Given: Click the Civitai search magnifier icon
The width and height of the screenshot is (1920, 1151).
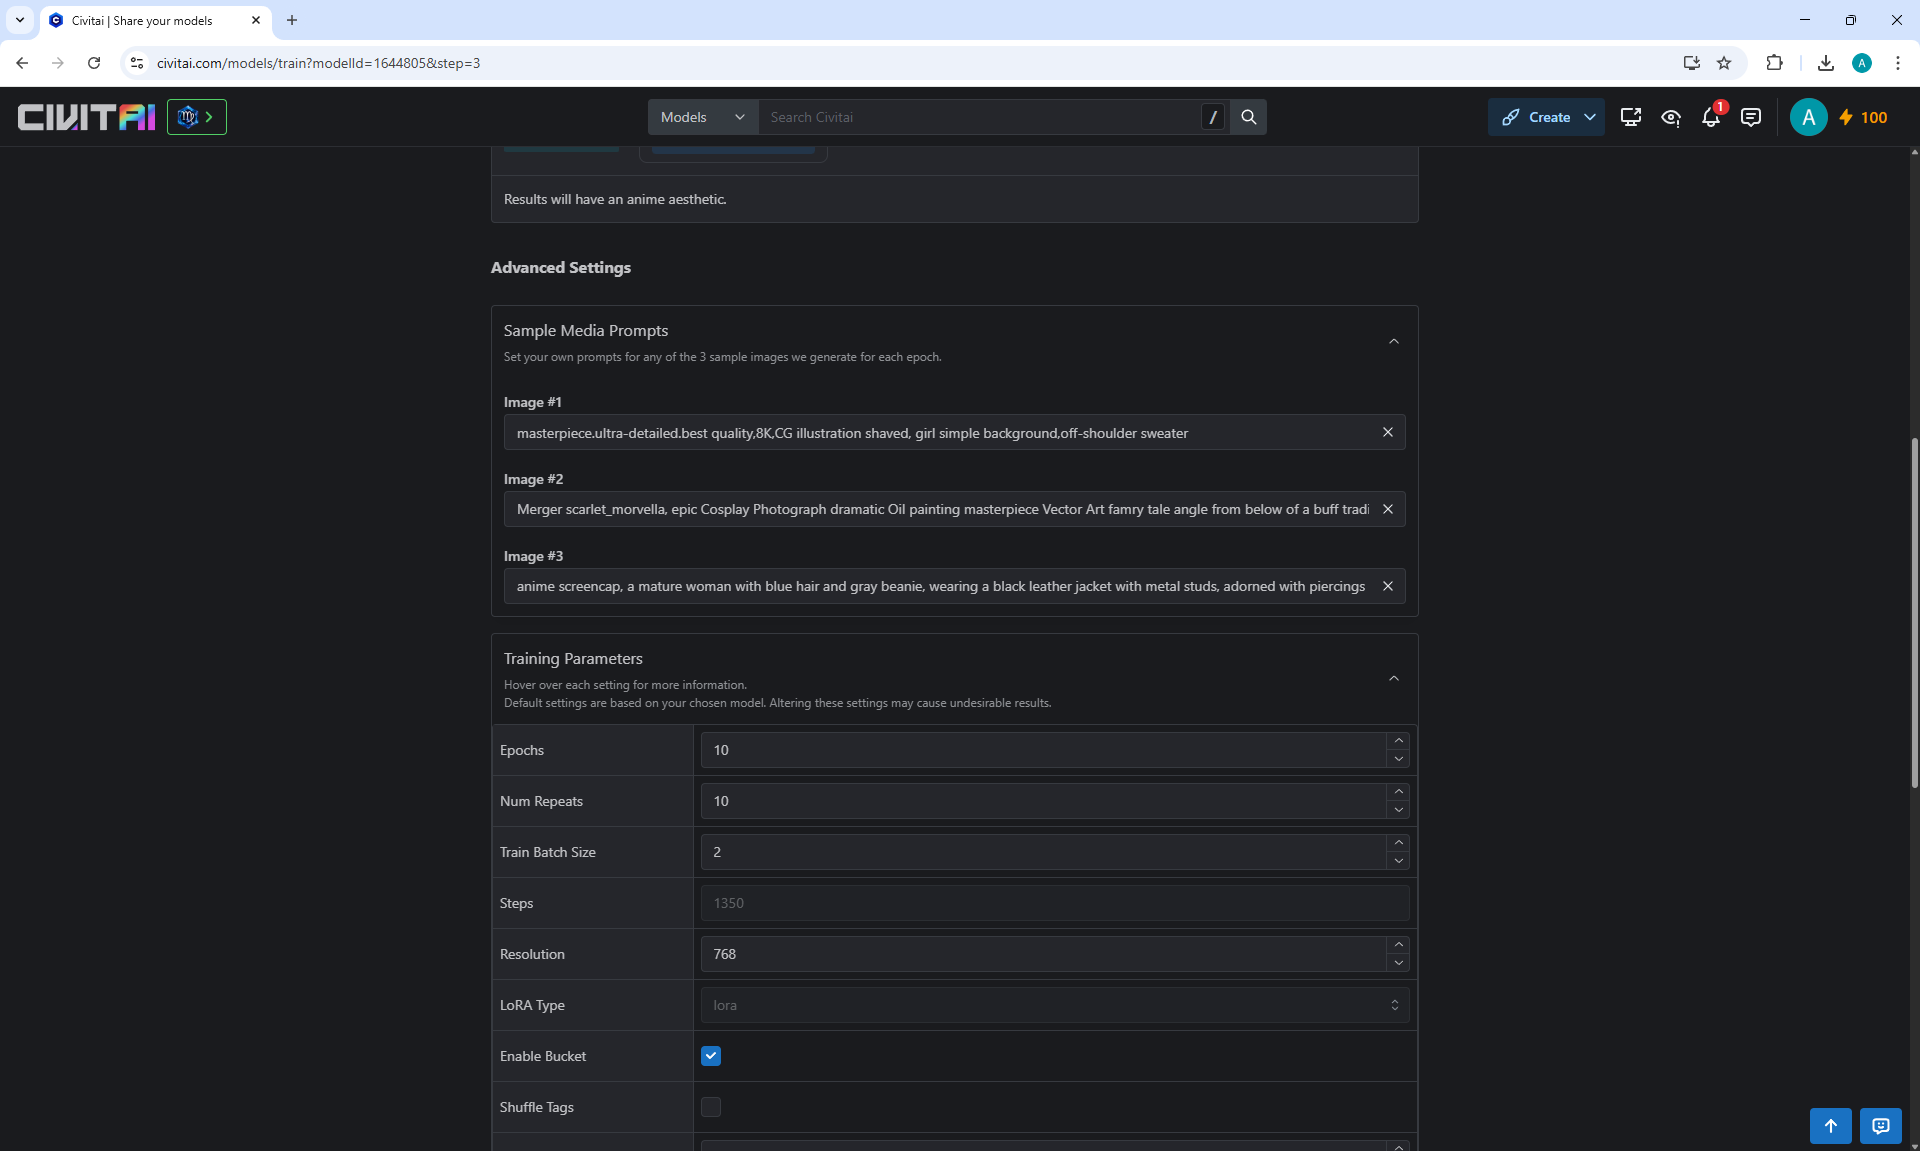Looking at the screenshot, I should 1248,117.
